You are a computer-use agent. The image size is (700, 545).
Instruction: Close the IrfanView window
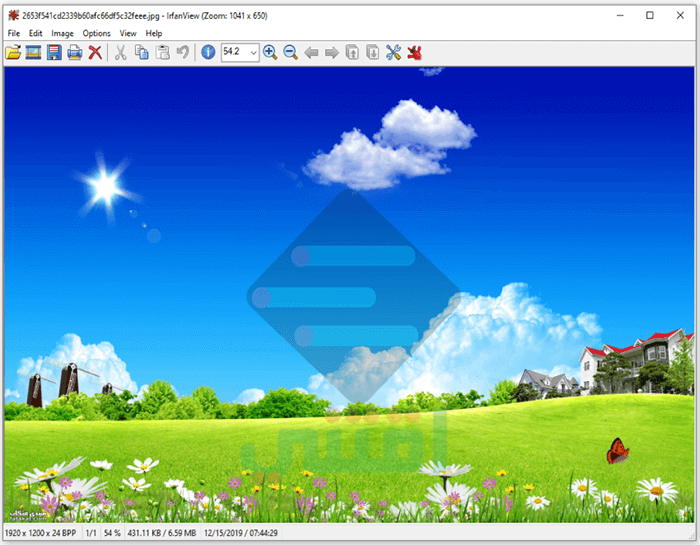(x=680, y=16)
